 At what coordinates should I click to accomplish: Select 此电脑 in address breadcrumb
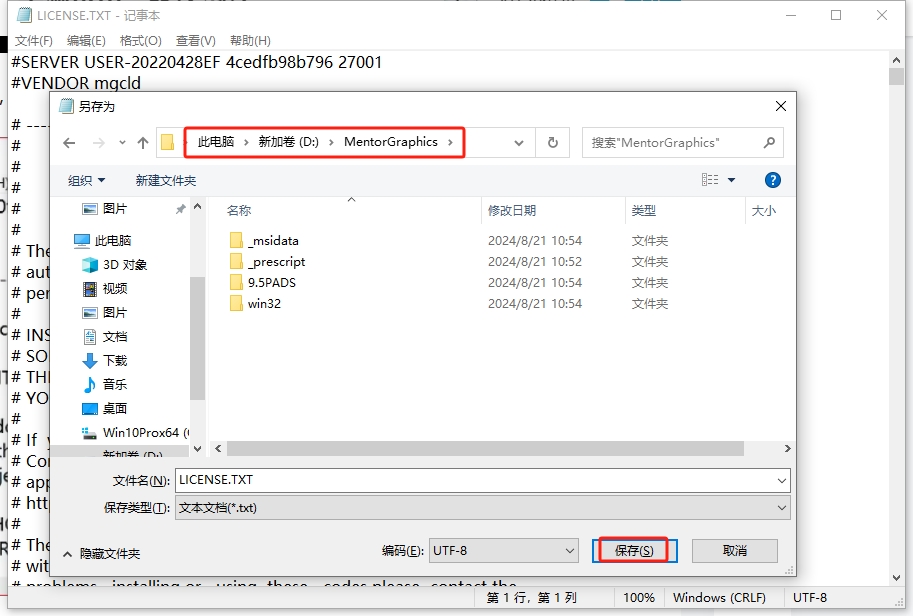pos(216,142)
